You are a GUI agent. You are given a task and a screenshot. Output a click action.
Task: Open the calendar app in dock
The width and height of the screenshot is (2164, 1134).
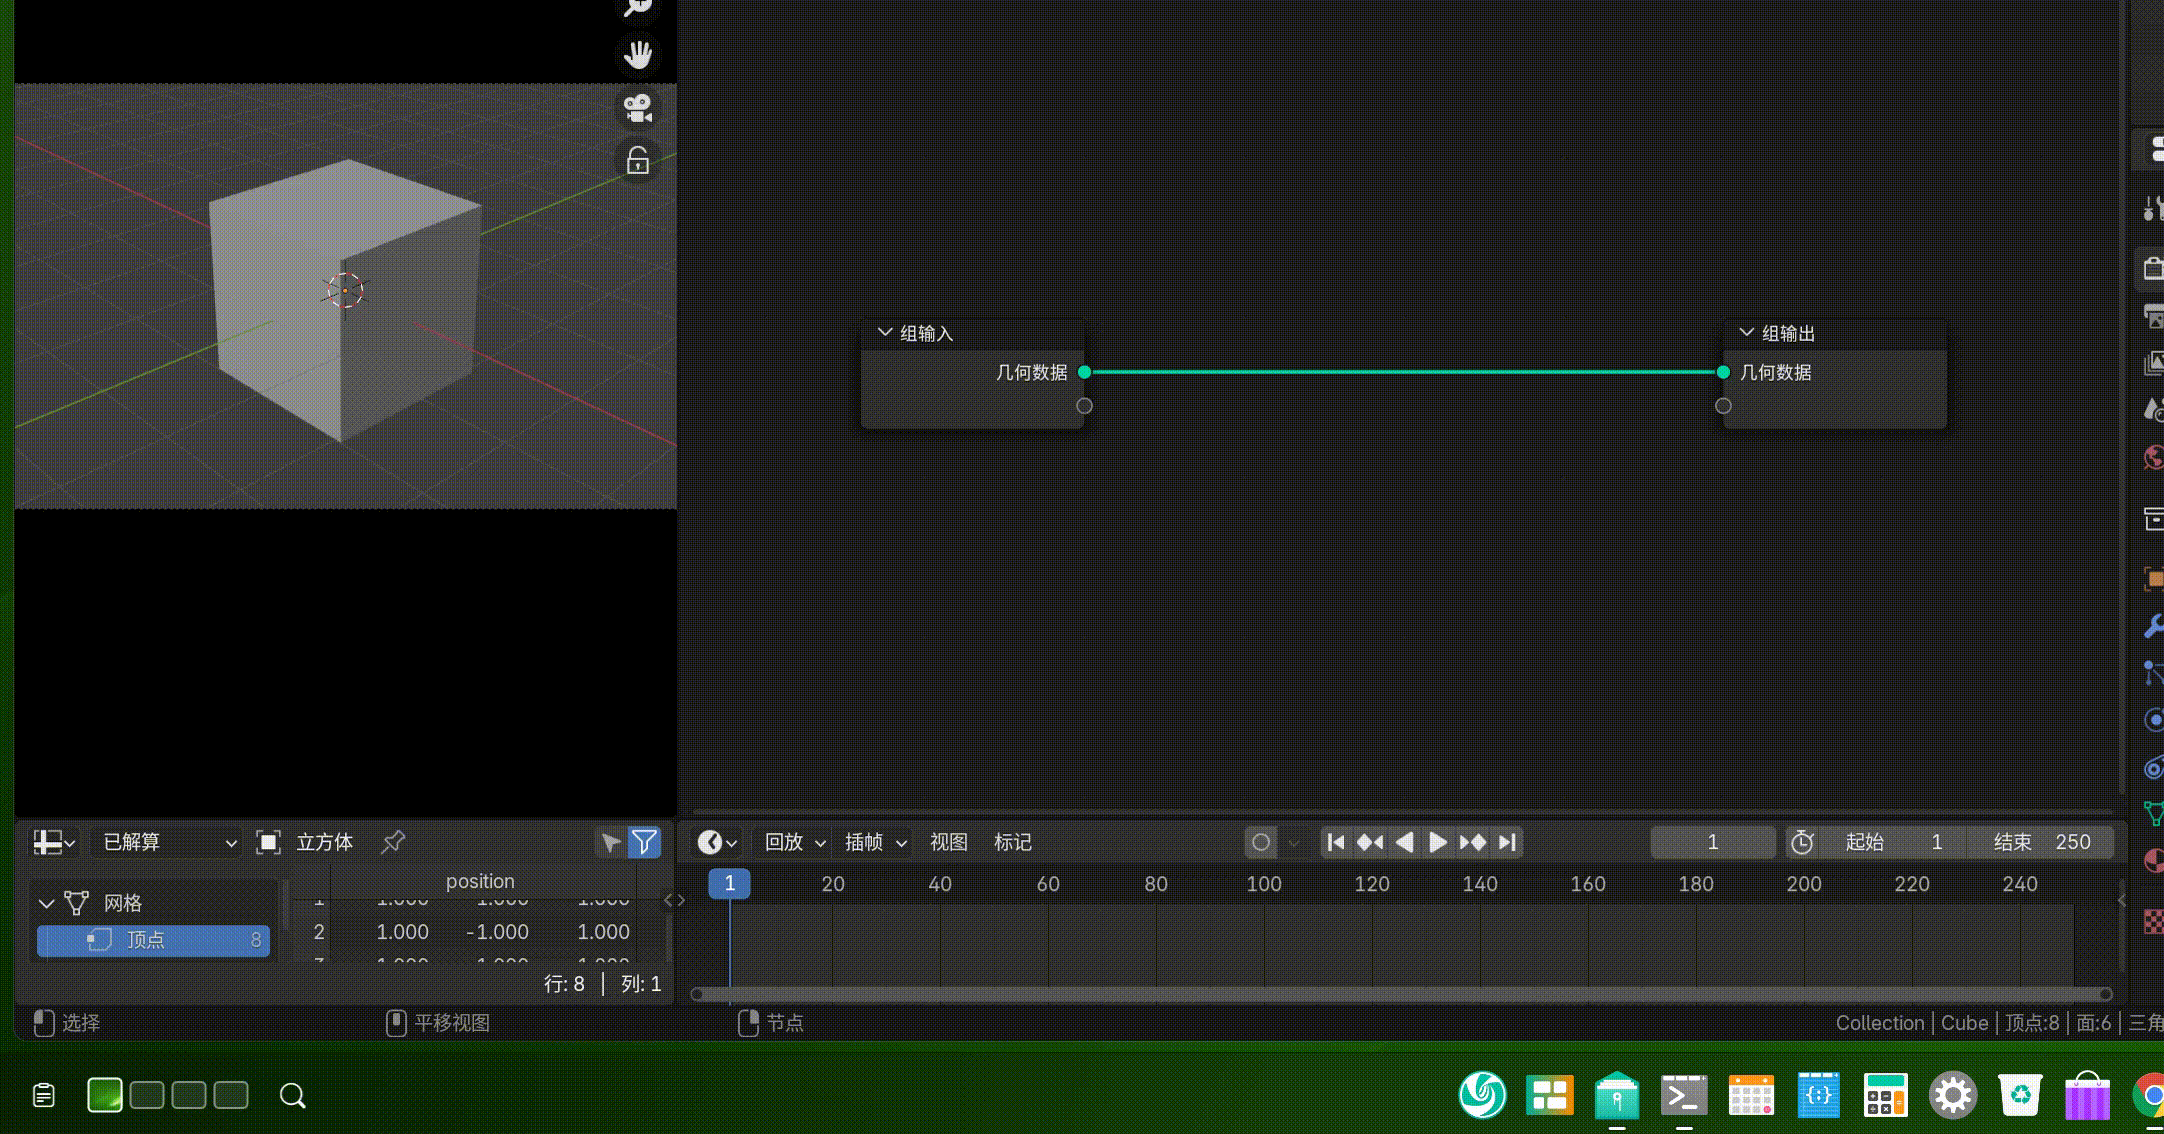click(1751, 1096)
